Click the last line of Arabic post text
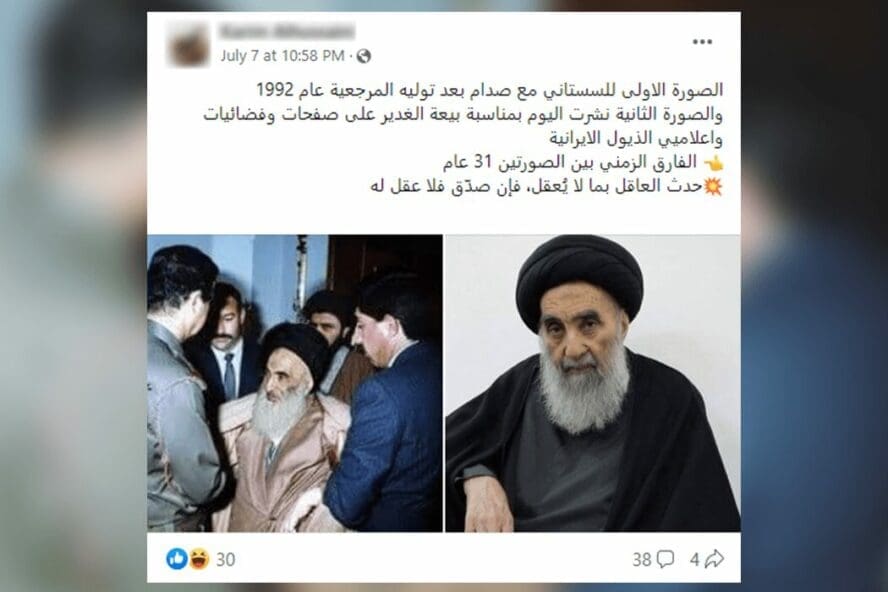The height and width of the screenshot is (592, 888). (547, 186)
